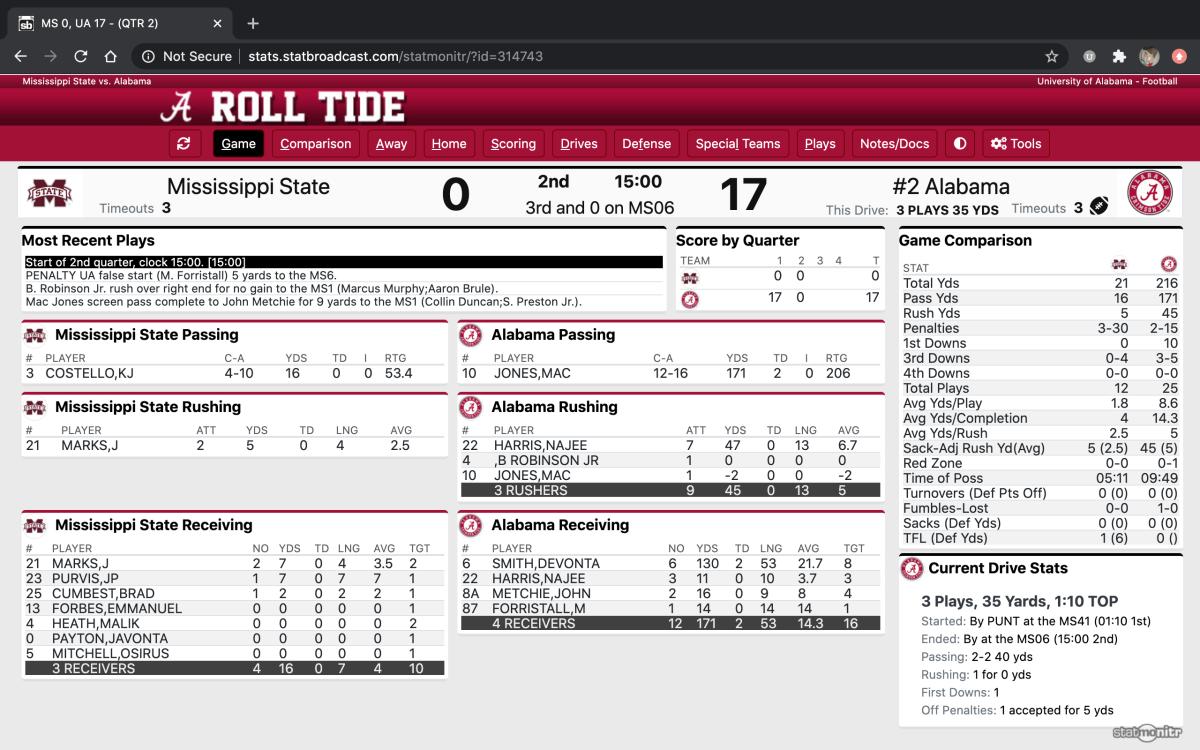Click CUMBEST,BRAD in Mississippi State Receiving
The height and width of the screenshot is (750, 1200).
[x=103, y=593]
